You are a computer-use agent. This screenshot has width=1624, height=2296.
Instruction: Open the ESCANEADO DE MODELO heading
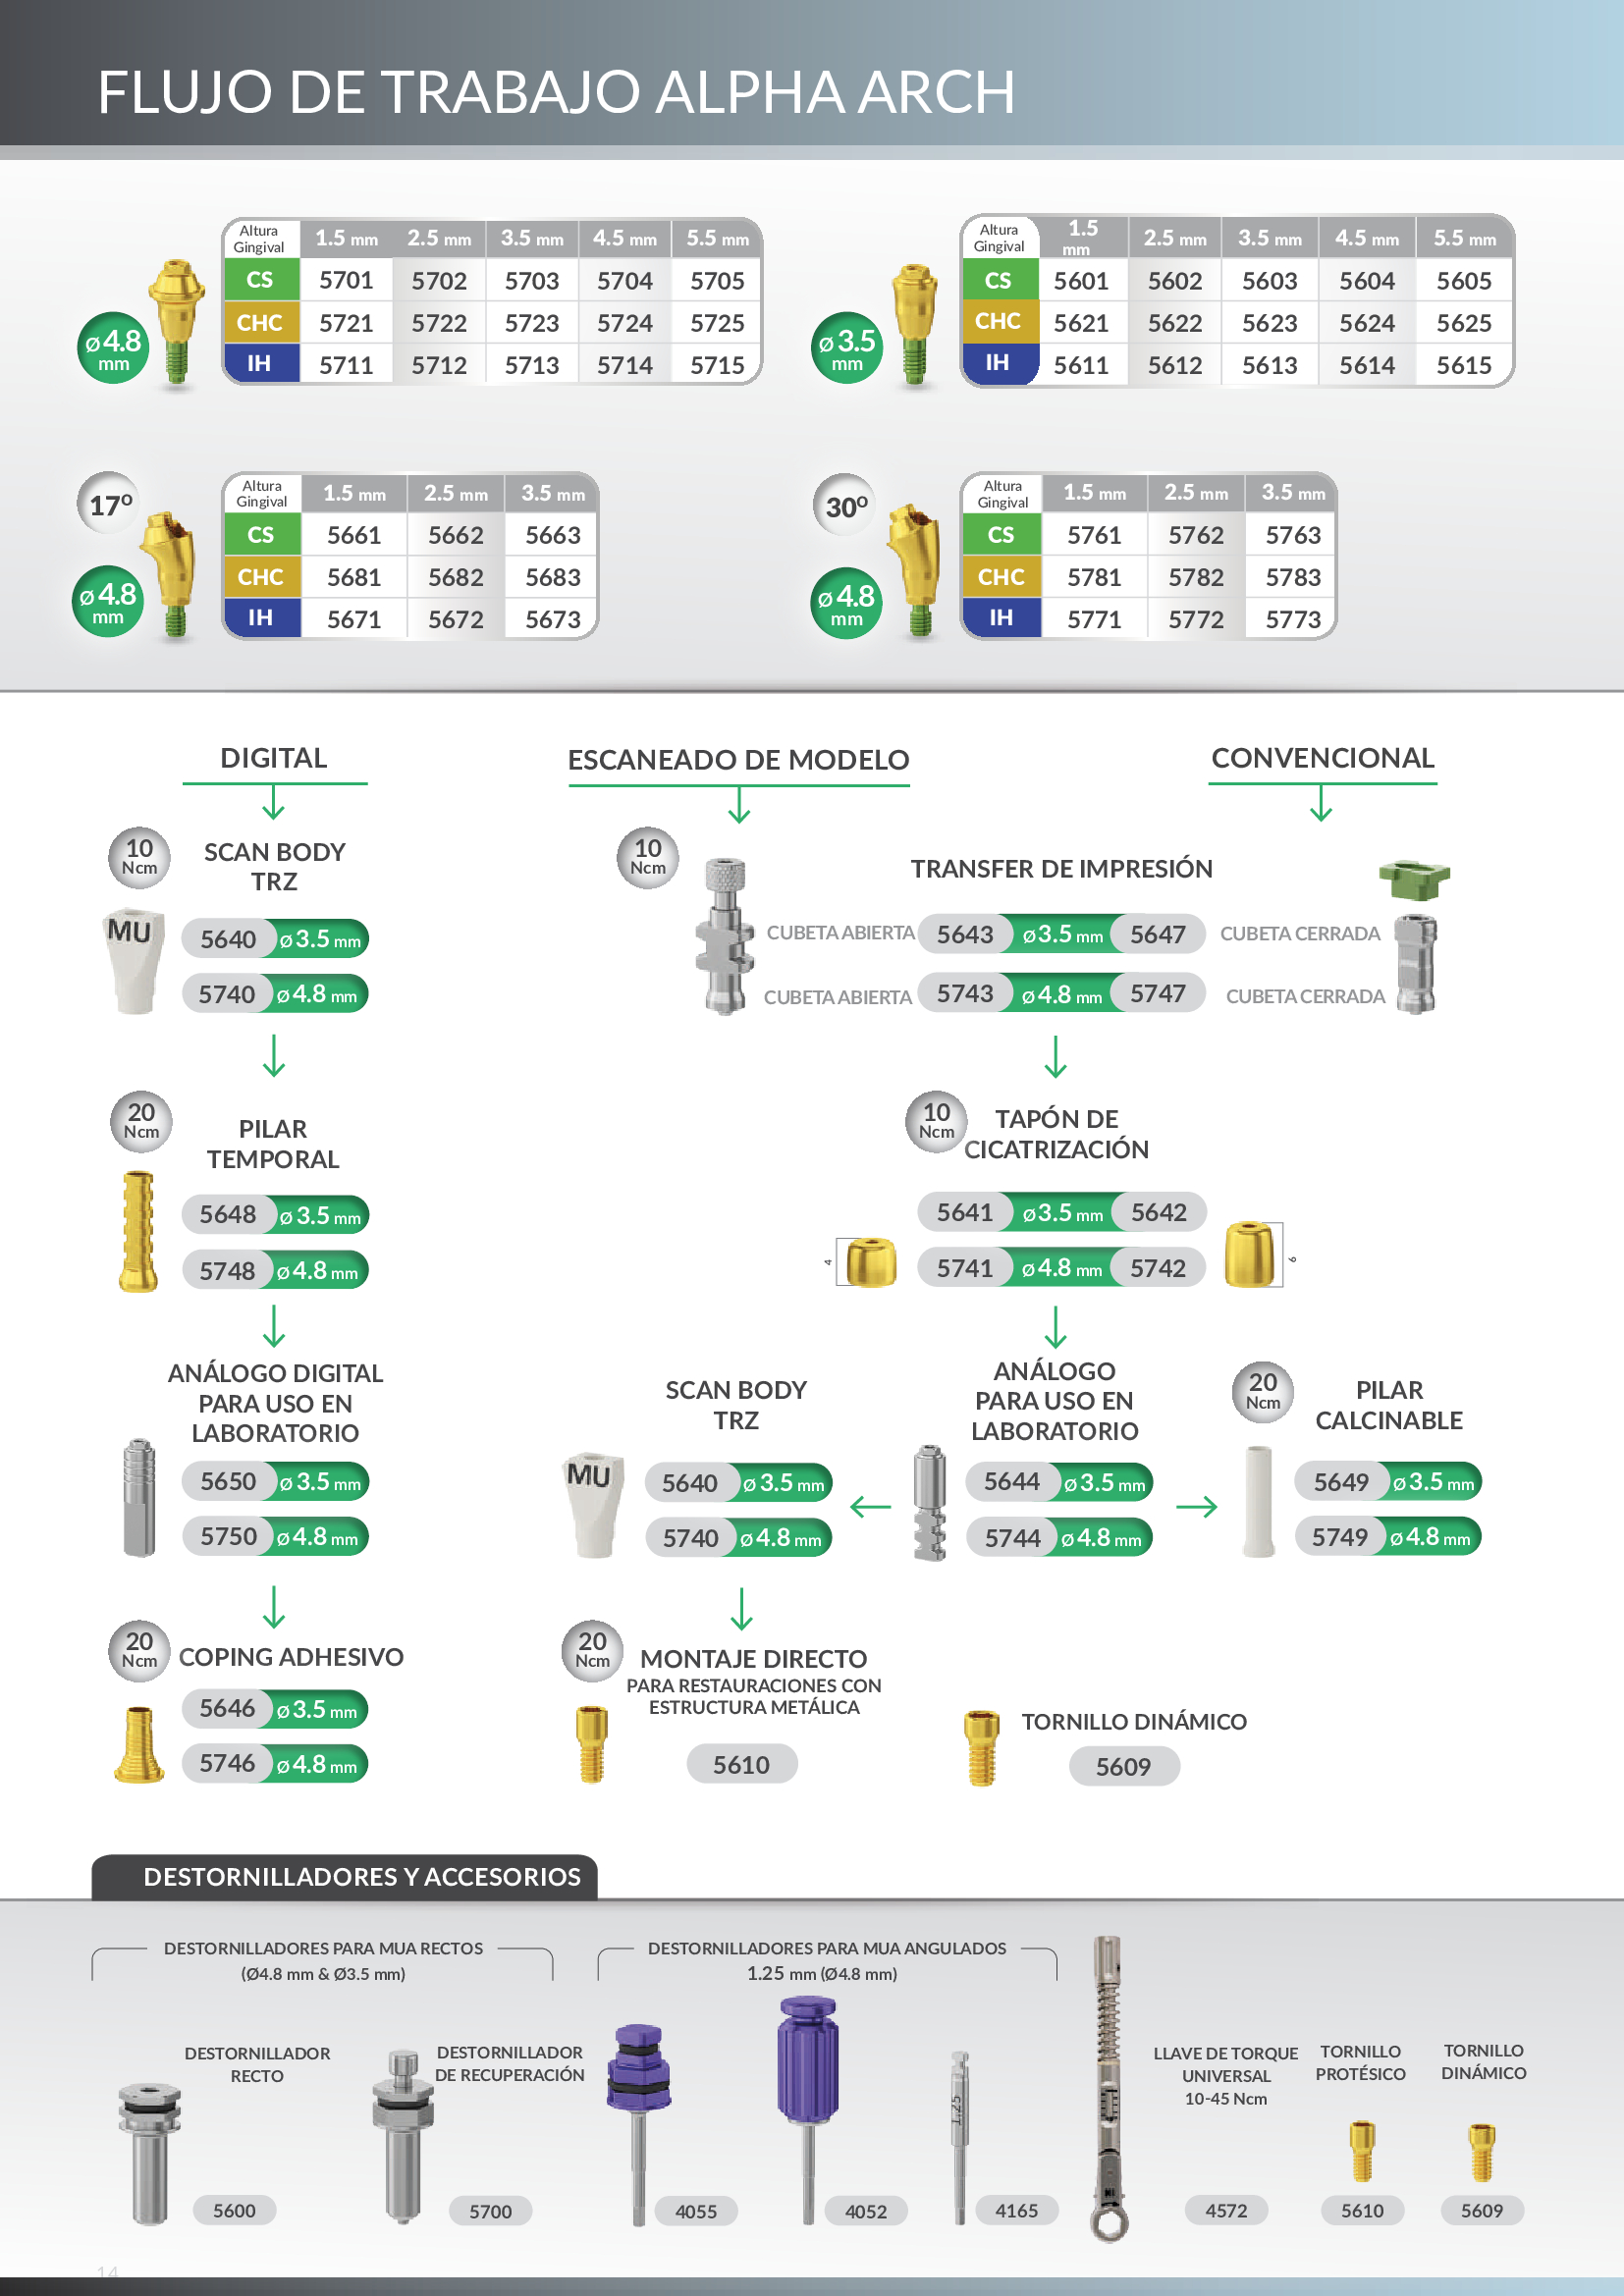[x=738, y=760]
